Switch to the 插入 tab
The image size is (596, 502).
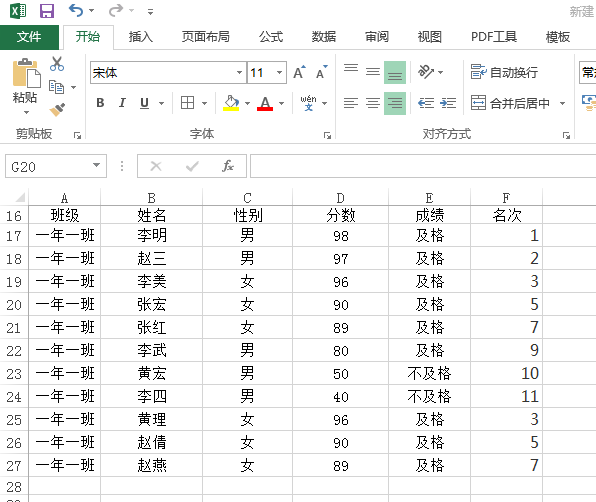(x=141, y=37)
